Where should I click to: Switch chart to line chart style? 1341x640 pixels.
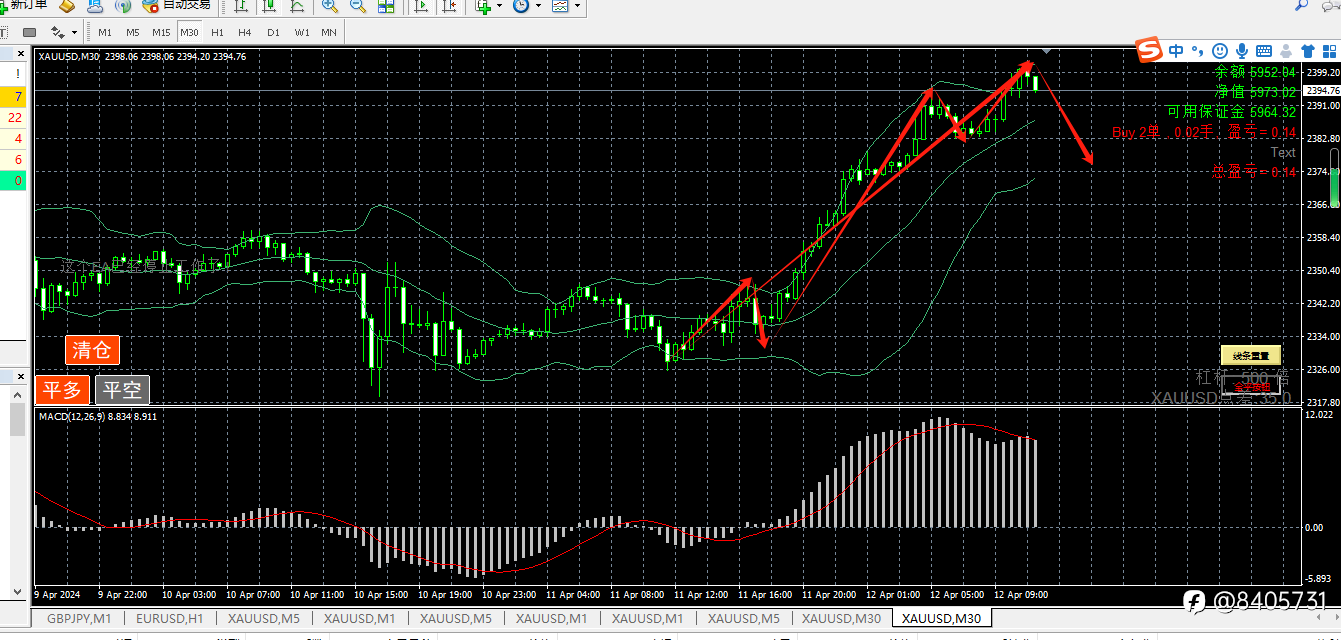point(297,6)
